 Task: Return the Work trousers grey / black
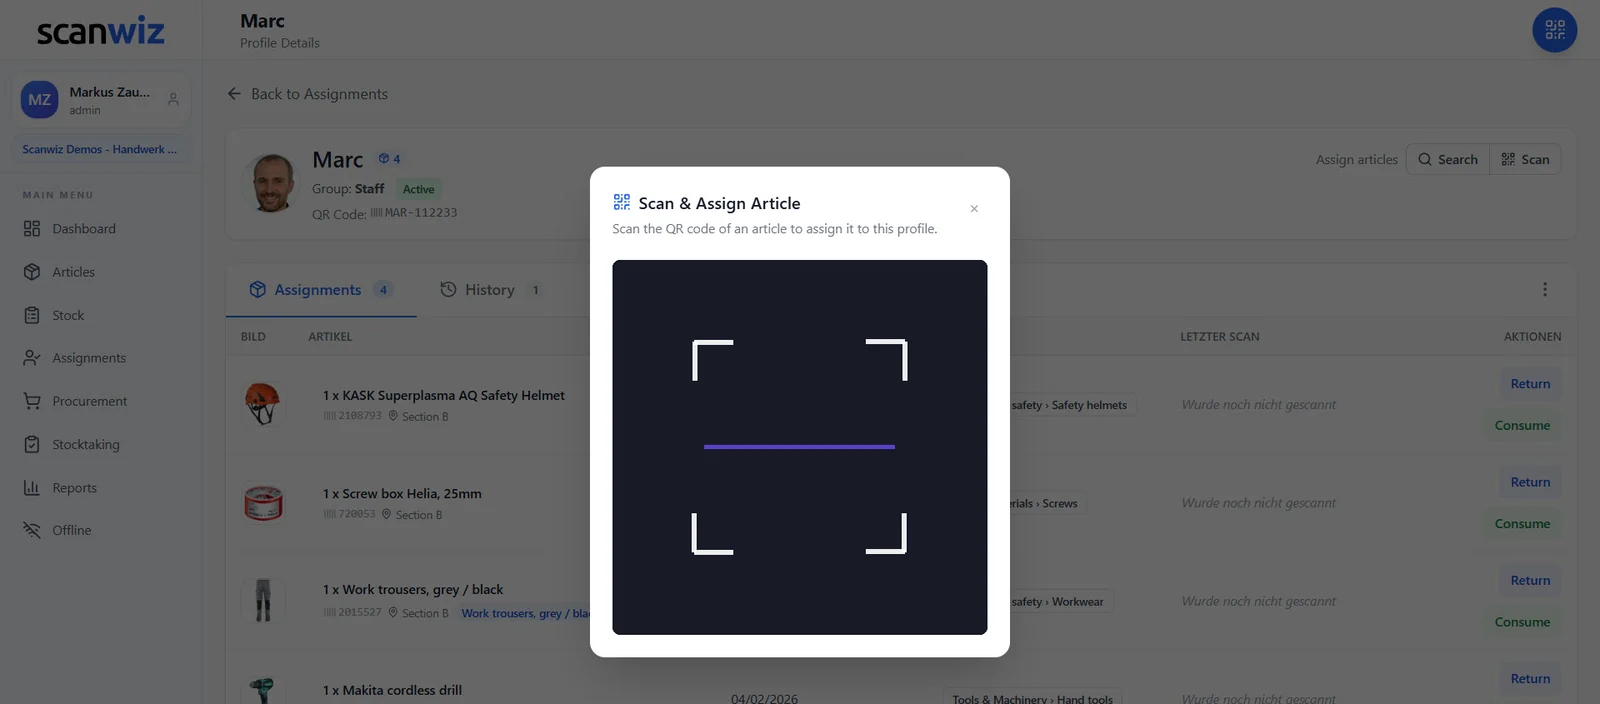point(1530,580)
